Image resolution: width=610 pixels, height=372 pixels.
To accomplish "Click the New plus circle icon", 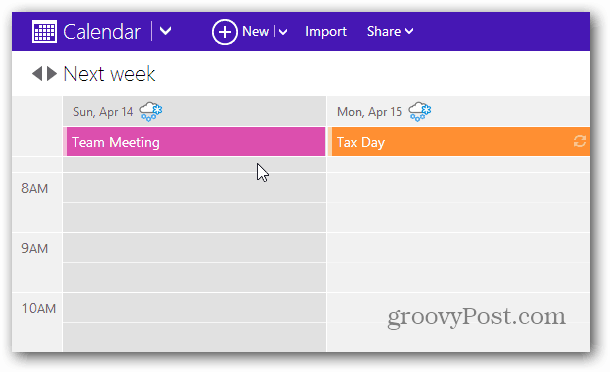I will point(225,32).
